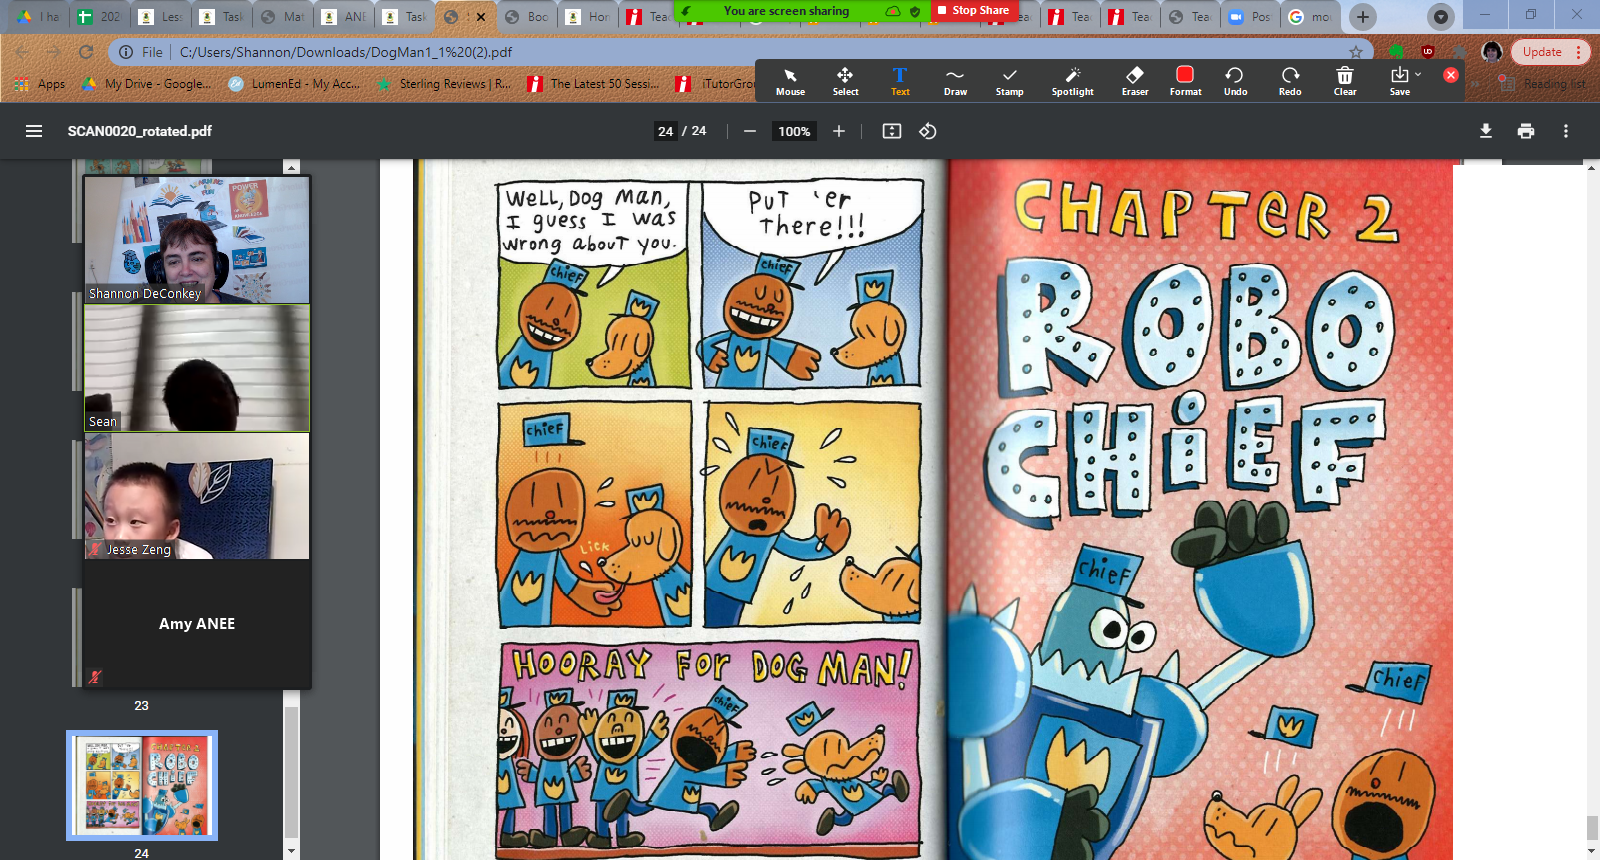Open the Chrome profile avatar
This screenshot has height=860, width=1600.
[1492, 52]
